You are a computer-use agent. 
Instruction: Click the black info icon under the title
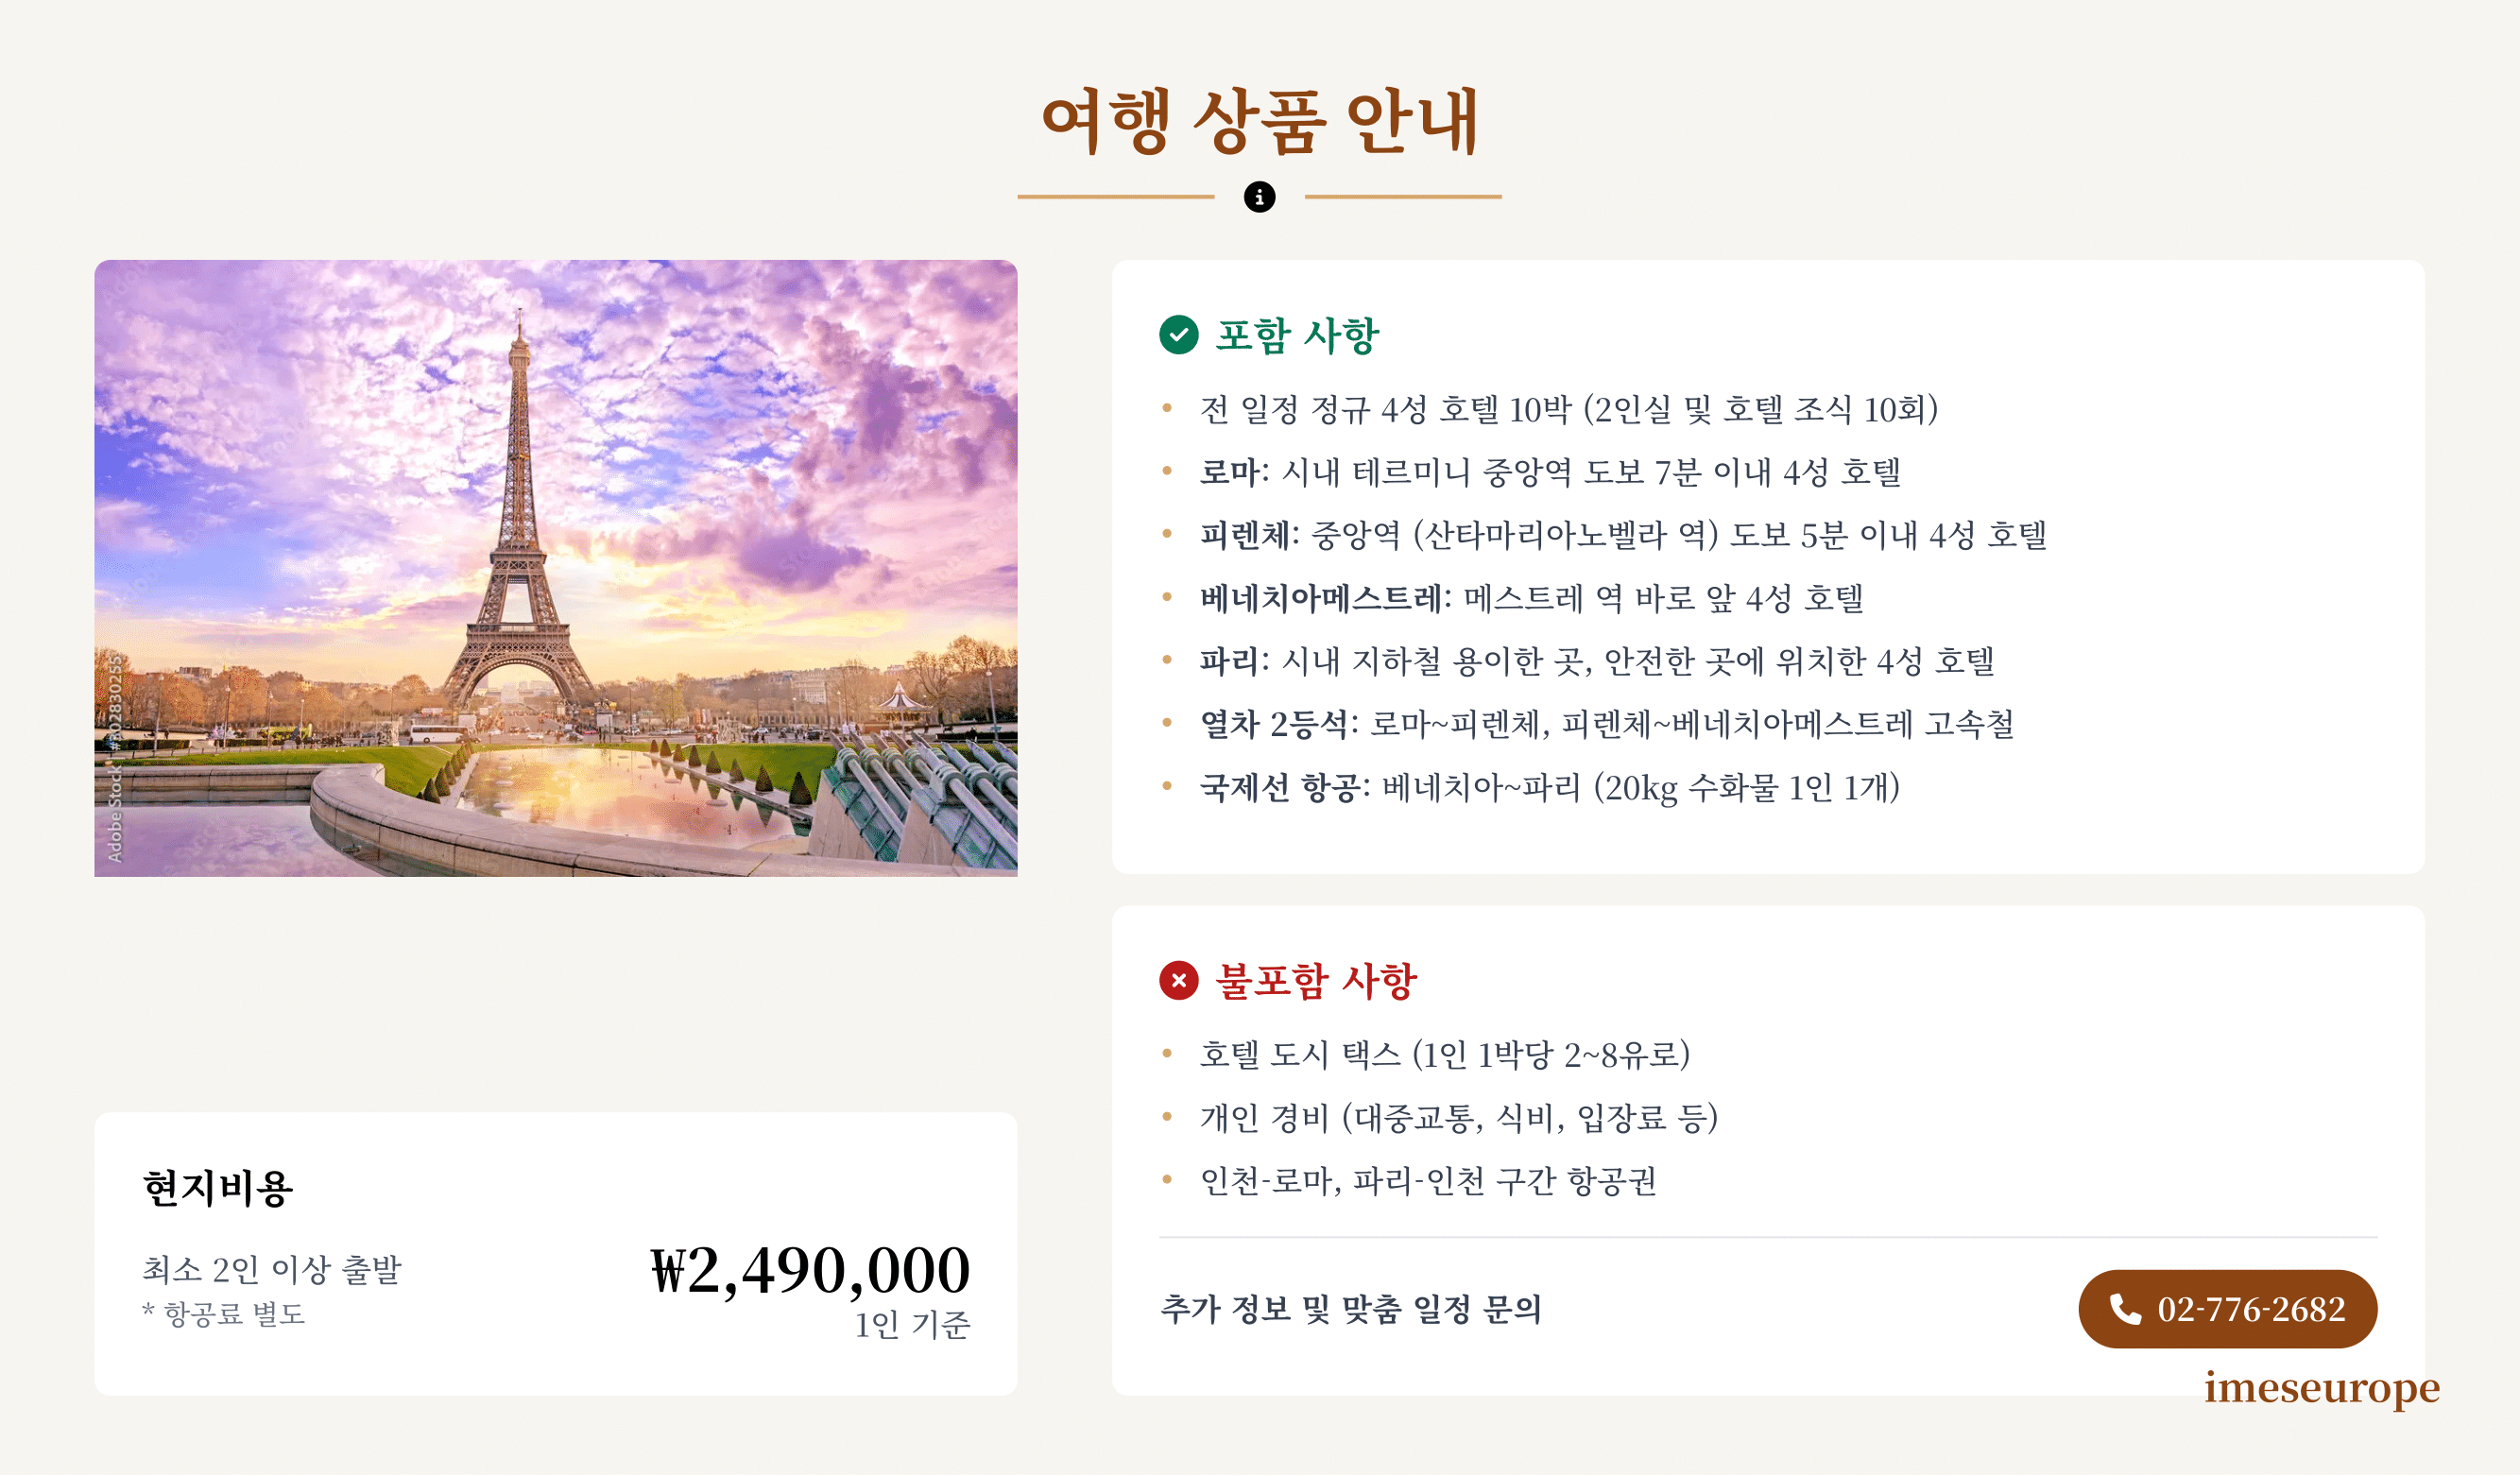(1259, 197)
